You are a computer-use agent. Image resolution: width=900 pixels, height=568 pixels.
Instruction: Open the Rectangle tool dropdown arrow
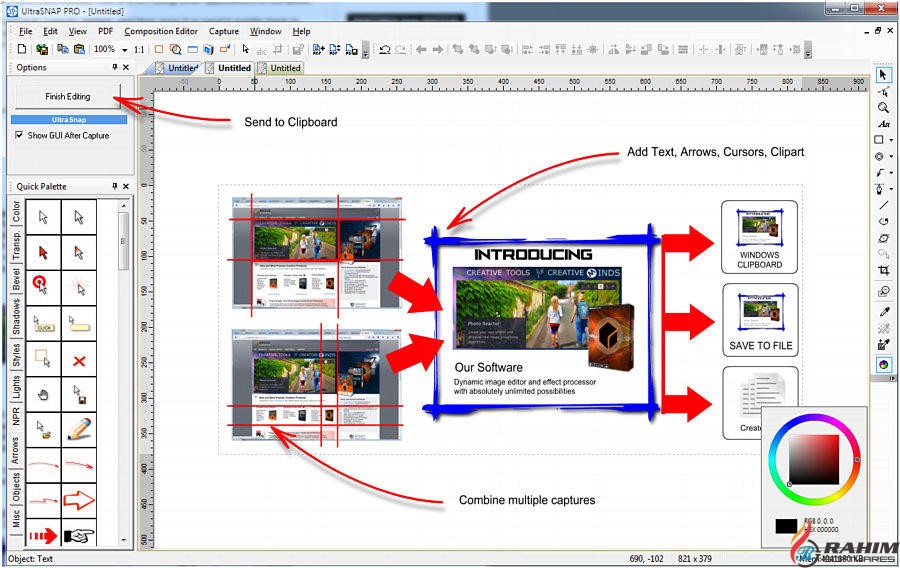point(891,140)
